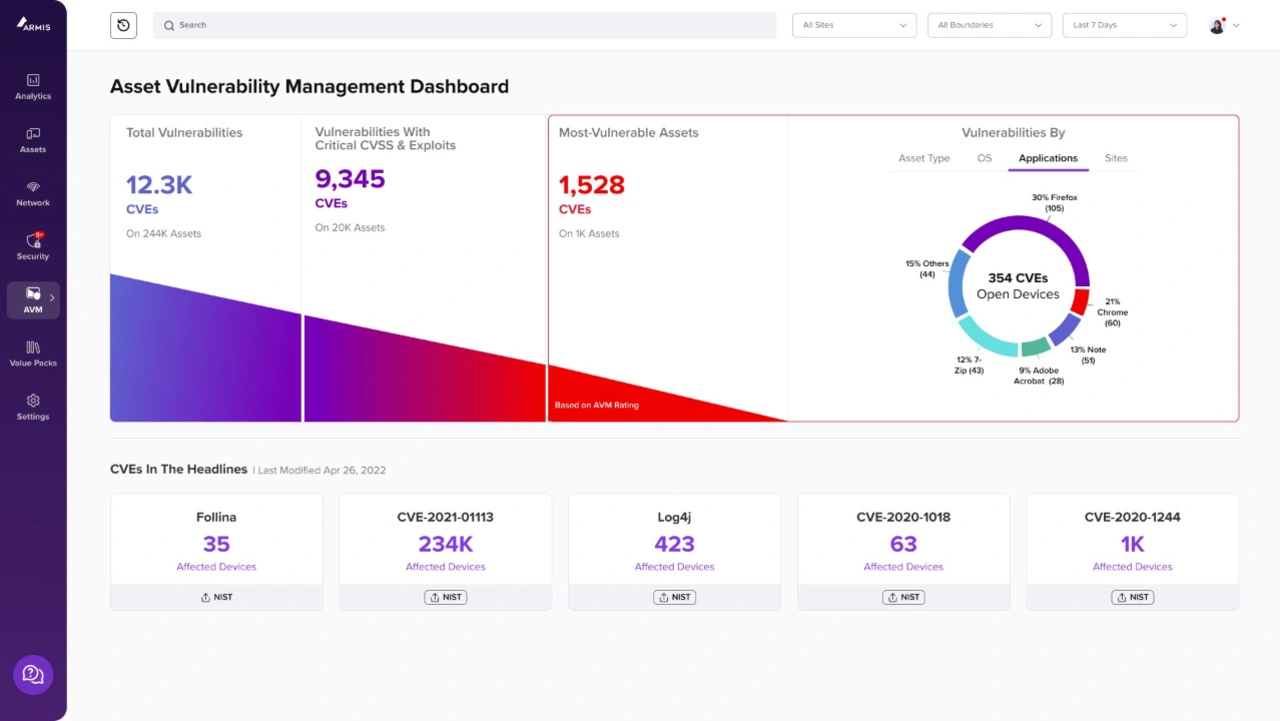Viewport: 1280px width, 721px height.
Task: Switch to the Asset Type tab
Action: (924, 158)
